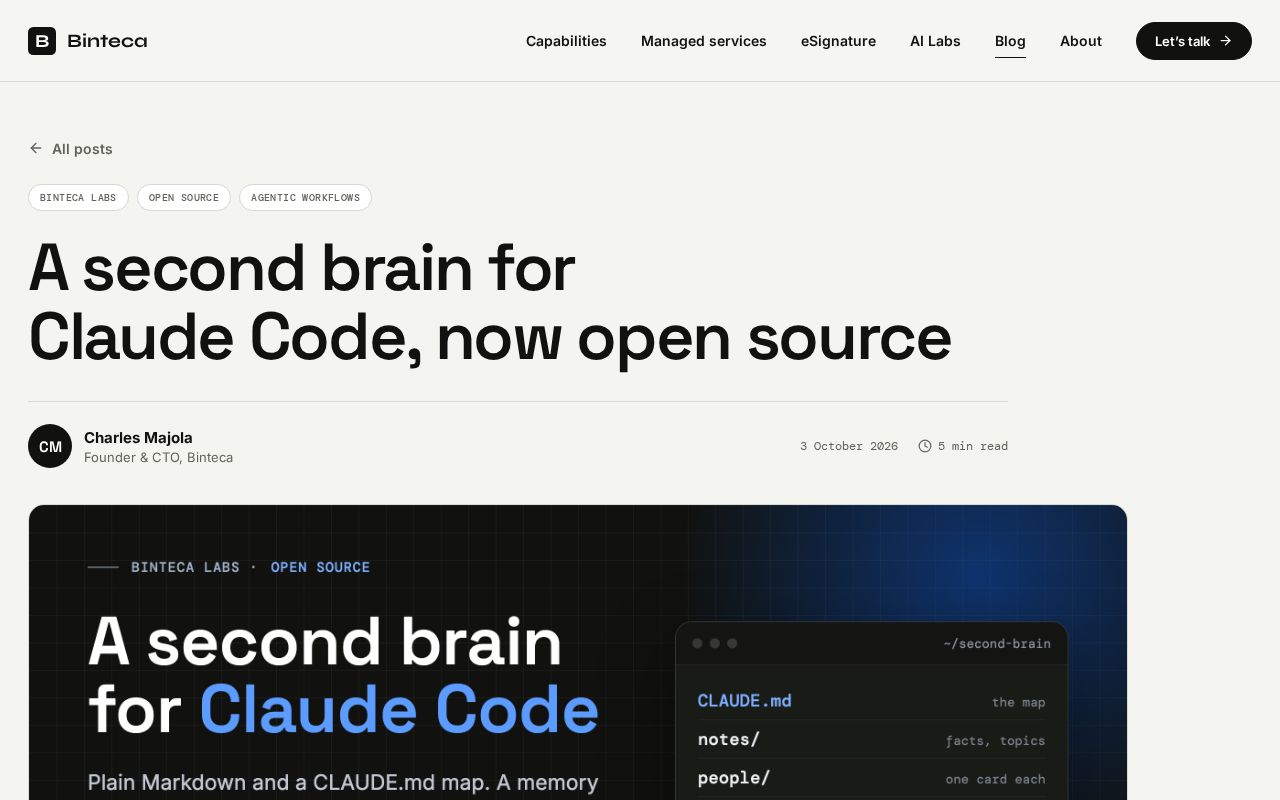Viewport: 1280px width, 800px height.
Task: Click OPEN SOURCE label inside hero banner
Action: (x=320, y=567)
